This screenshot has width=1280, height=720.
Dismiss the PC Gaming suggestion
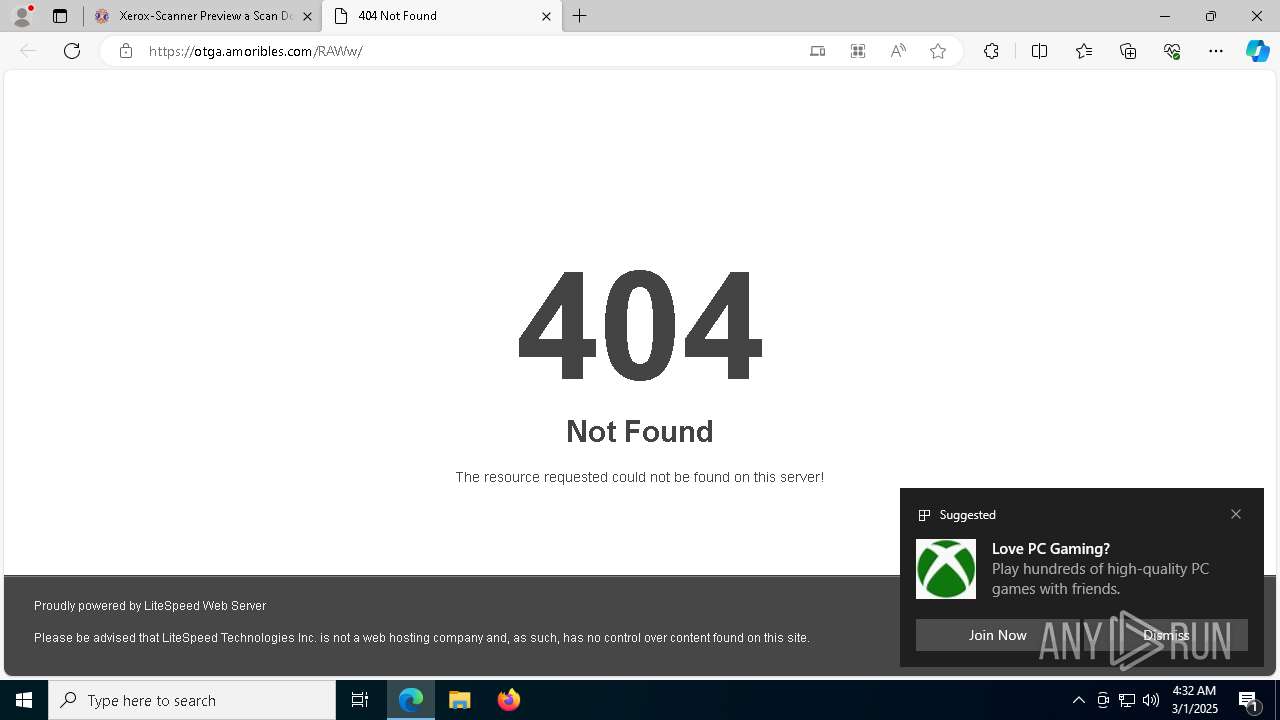(1166, 635)
